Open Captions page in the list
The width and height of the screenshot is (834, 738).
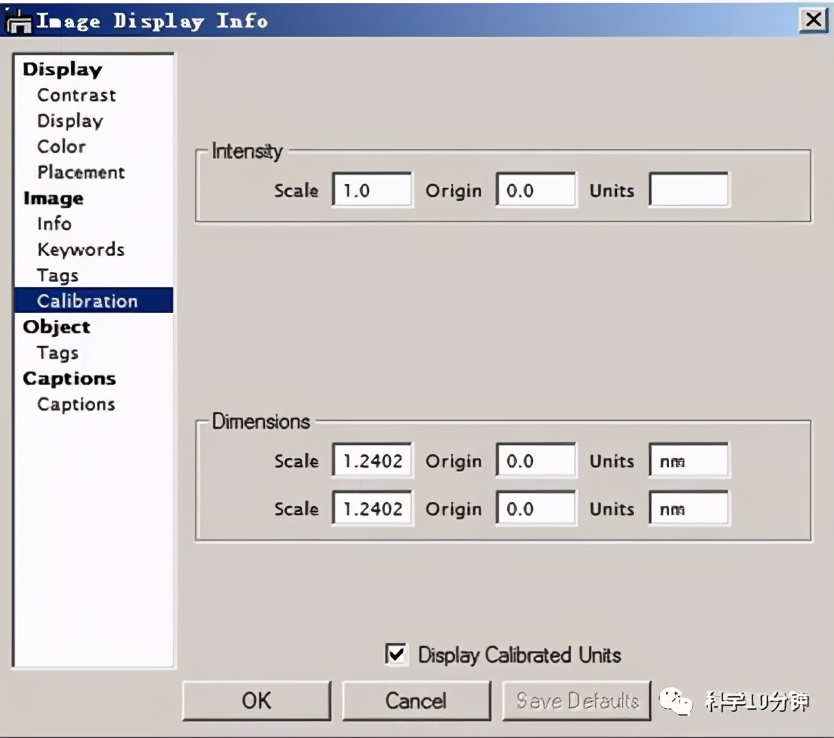click(76, 405)
